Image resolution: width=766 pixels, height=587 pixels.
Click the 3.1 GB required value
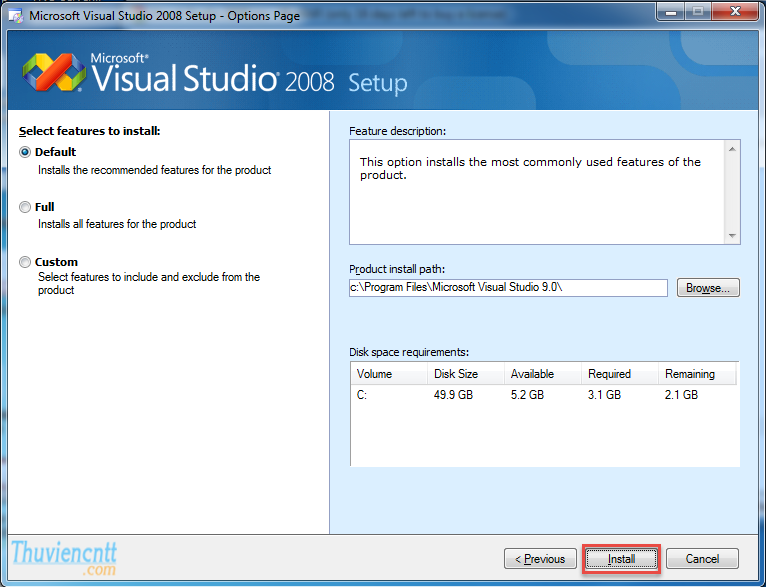tap(604, 395)
